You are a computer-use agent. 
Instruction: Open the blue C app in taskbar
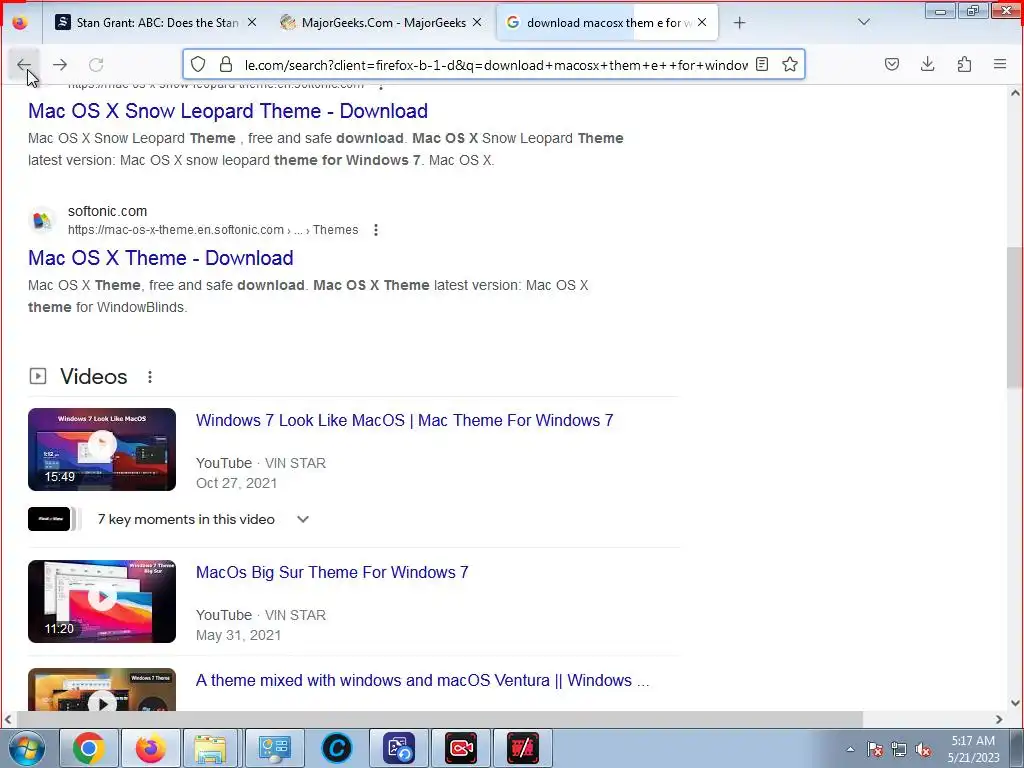[x=337, y=748]
